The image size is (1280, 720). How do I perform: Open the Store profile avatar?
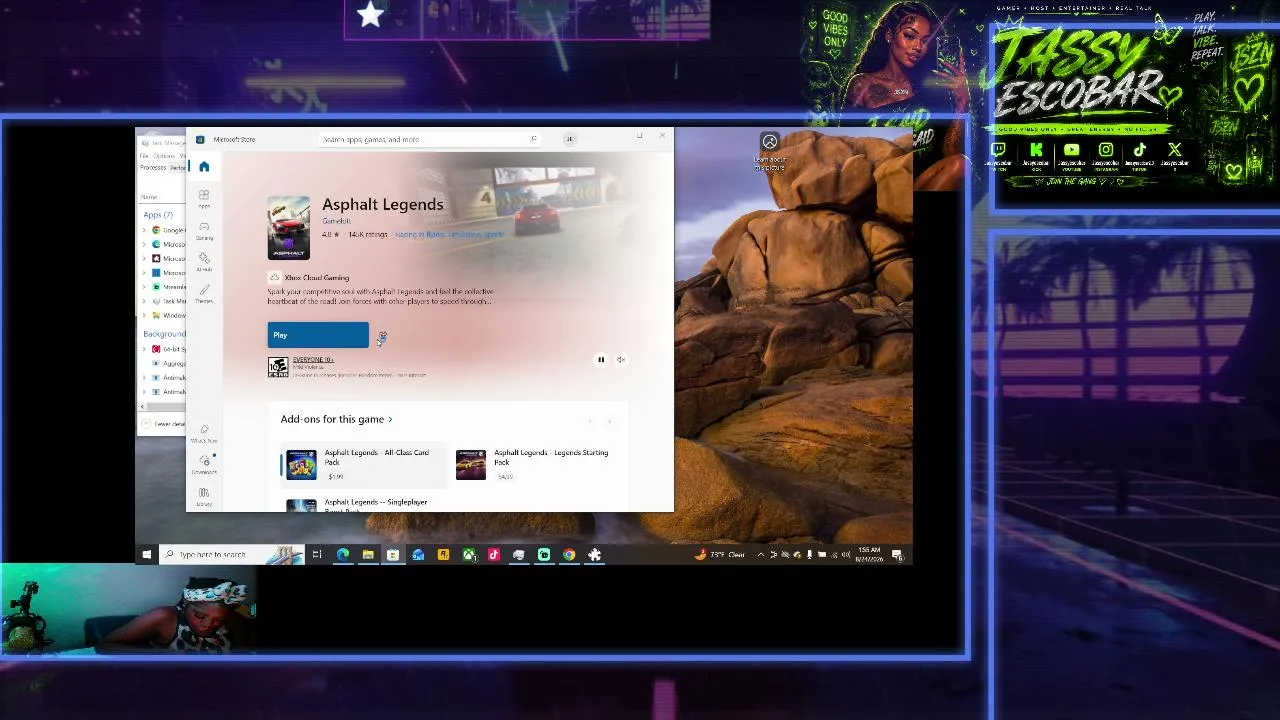570,139
